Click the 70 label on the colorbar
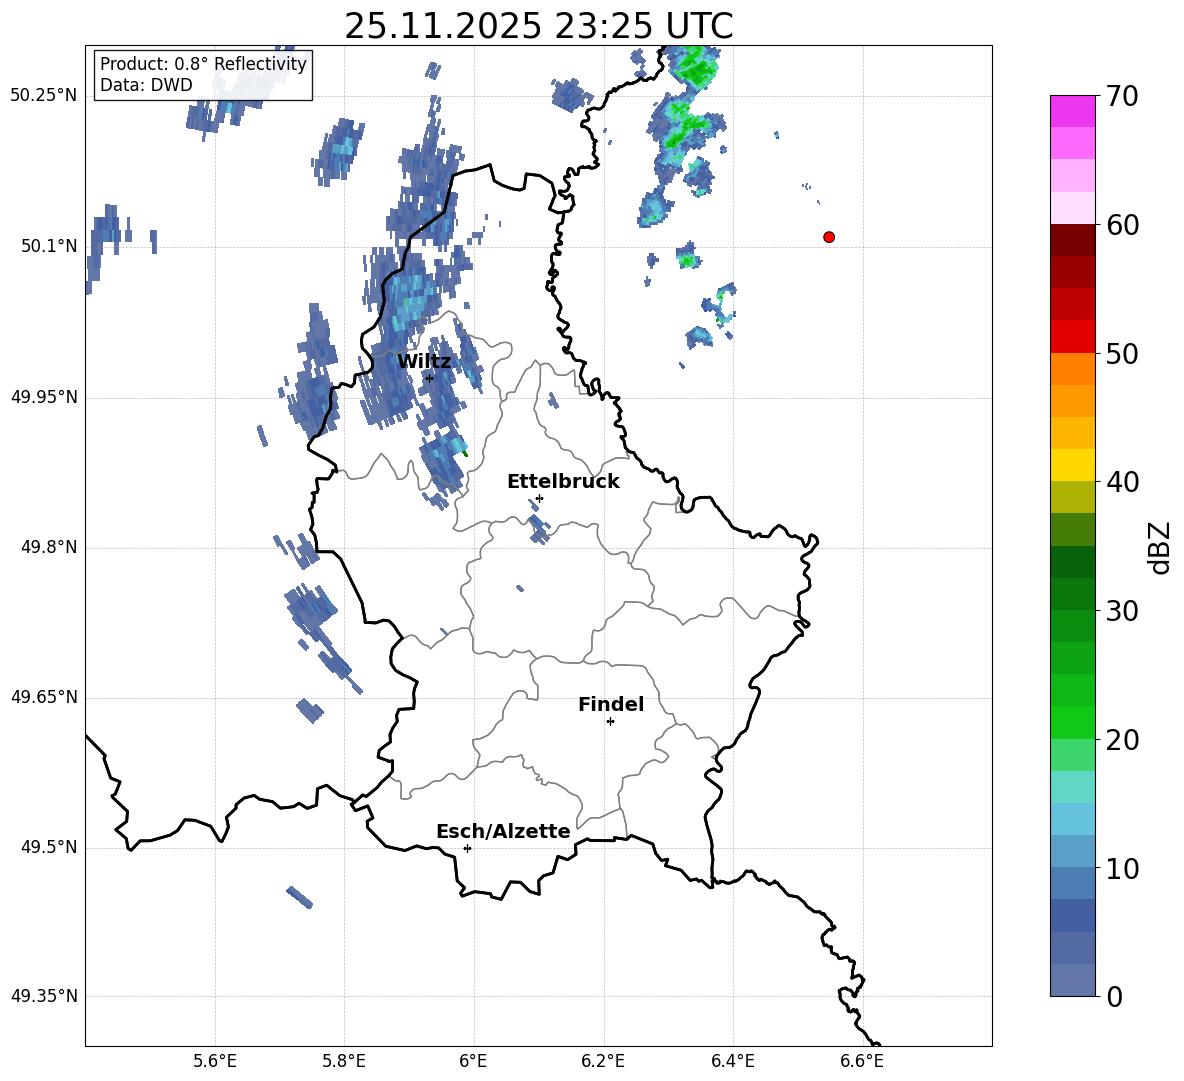Viewport: 1184px width, 1081px height. pyautogui.click(x=1122, y=96)
